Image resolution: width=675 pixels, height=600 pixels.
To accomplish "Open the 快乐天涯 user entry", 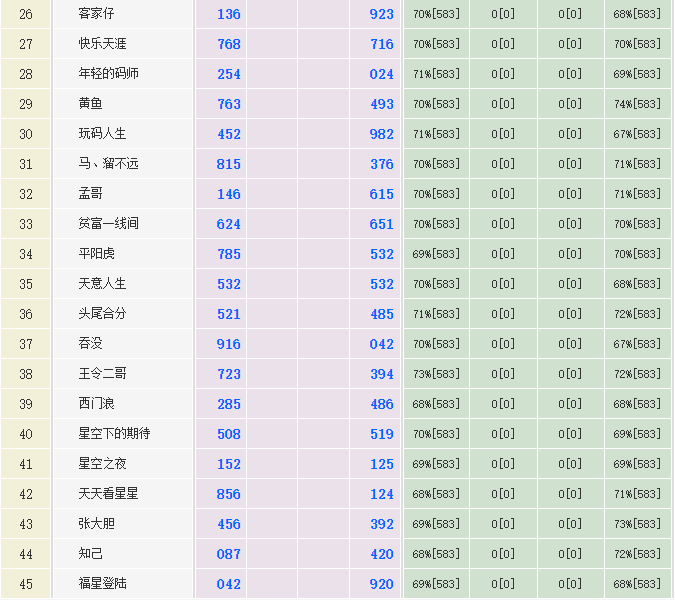I will pyautogui.click(x=102, y=44).
